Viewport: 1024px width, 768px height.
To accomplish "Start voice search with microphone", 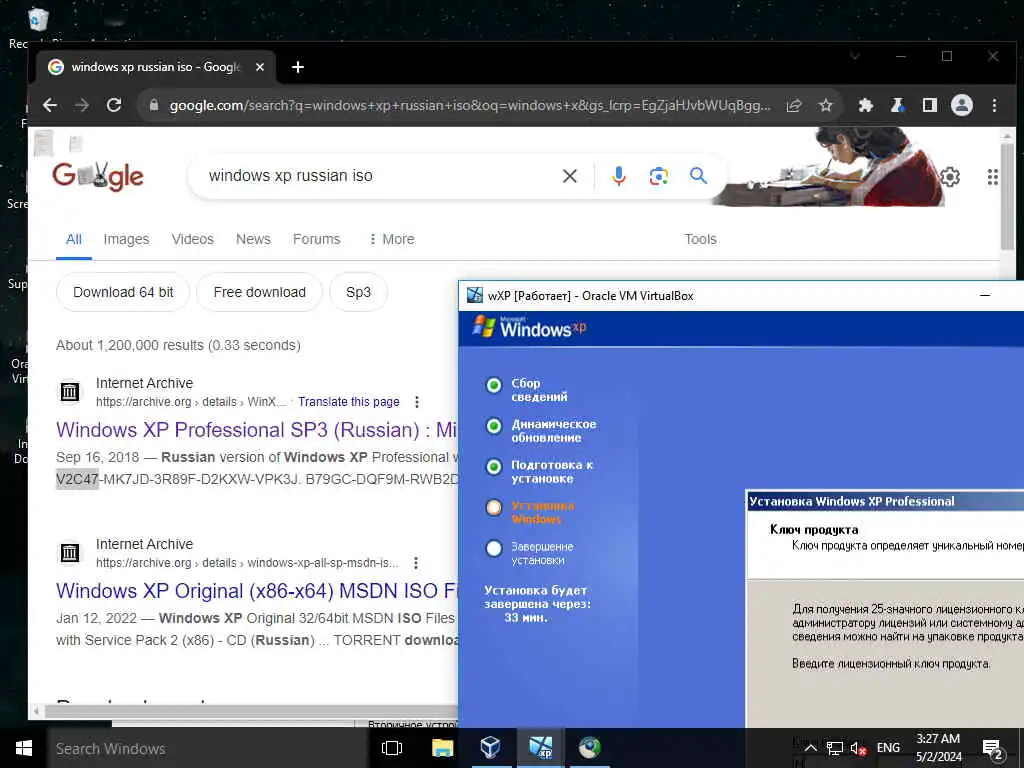I will pos(618,176).
